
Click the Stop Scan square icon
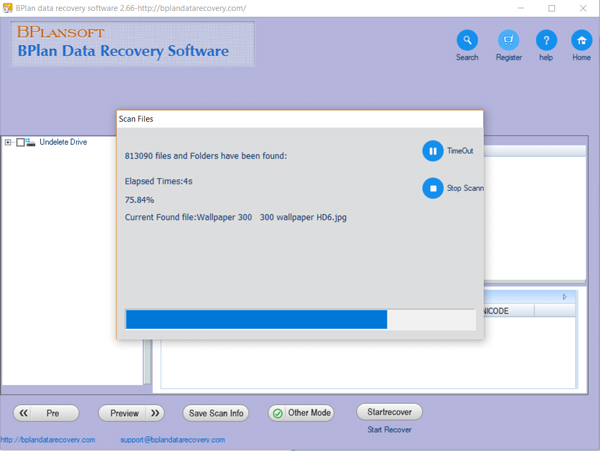click(432, 188)
